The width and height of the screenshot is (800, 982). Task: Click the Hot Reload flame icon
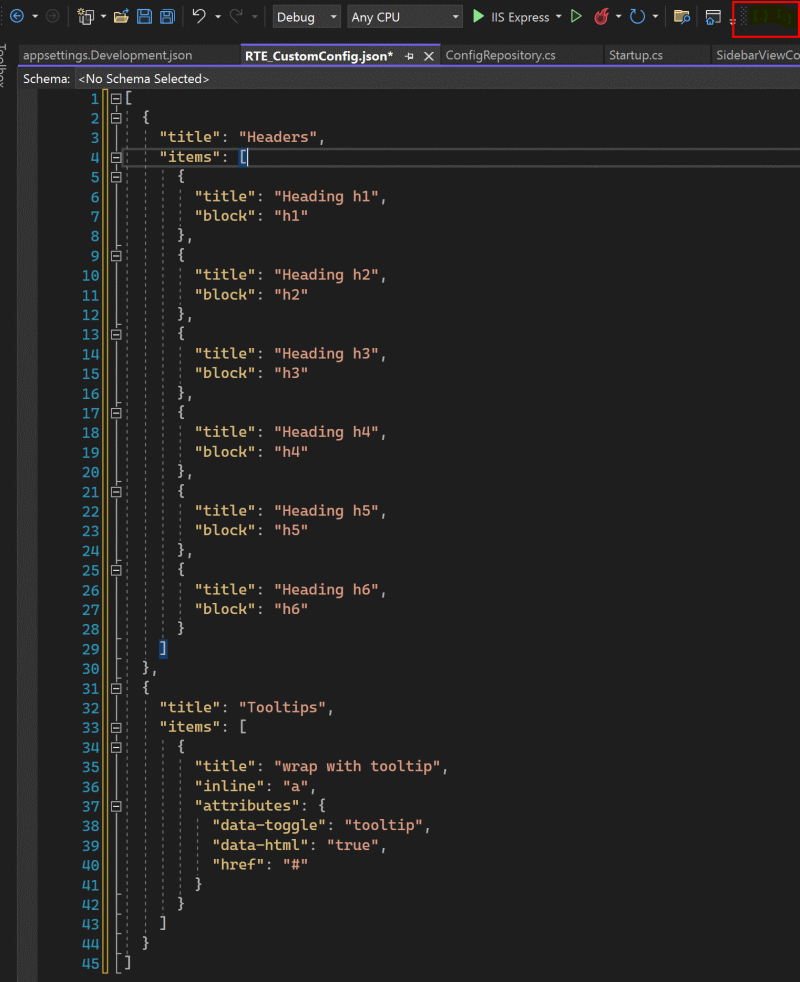[x=602, y=16]
